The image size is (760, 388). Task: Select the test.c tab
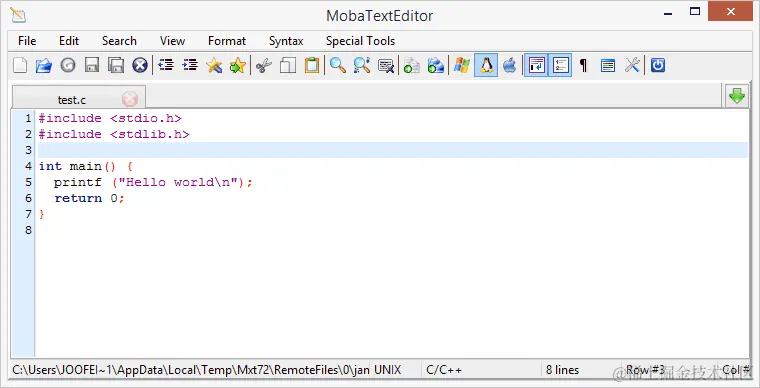(x=72, y=100)
